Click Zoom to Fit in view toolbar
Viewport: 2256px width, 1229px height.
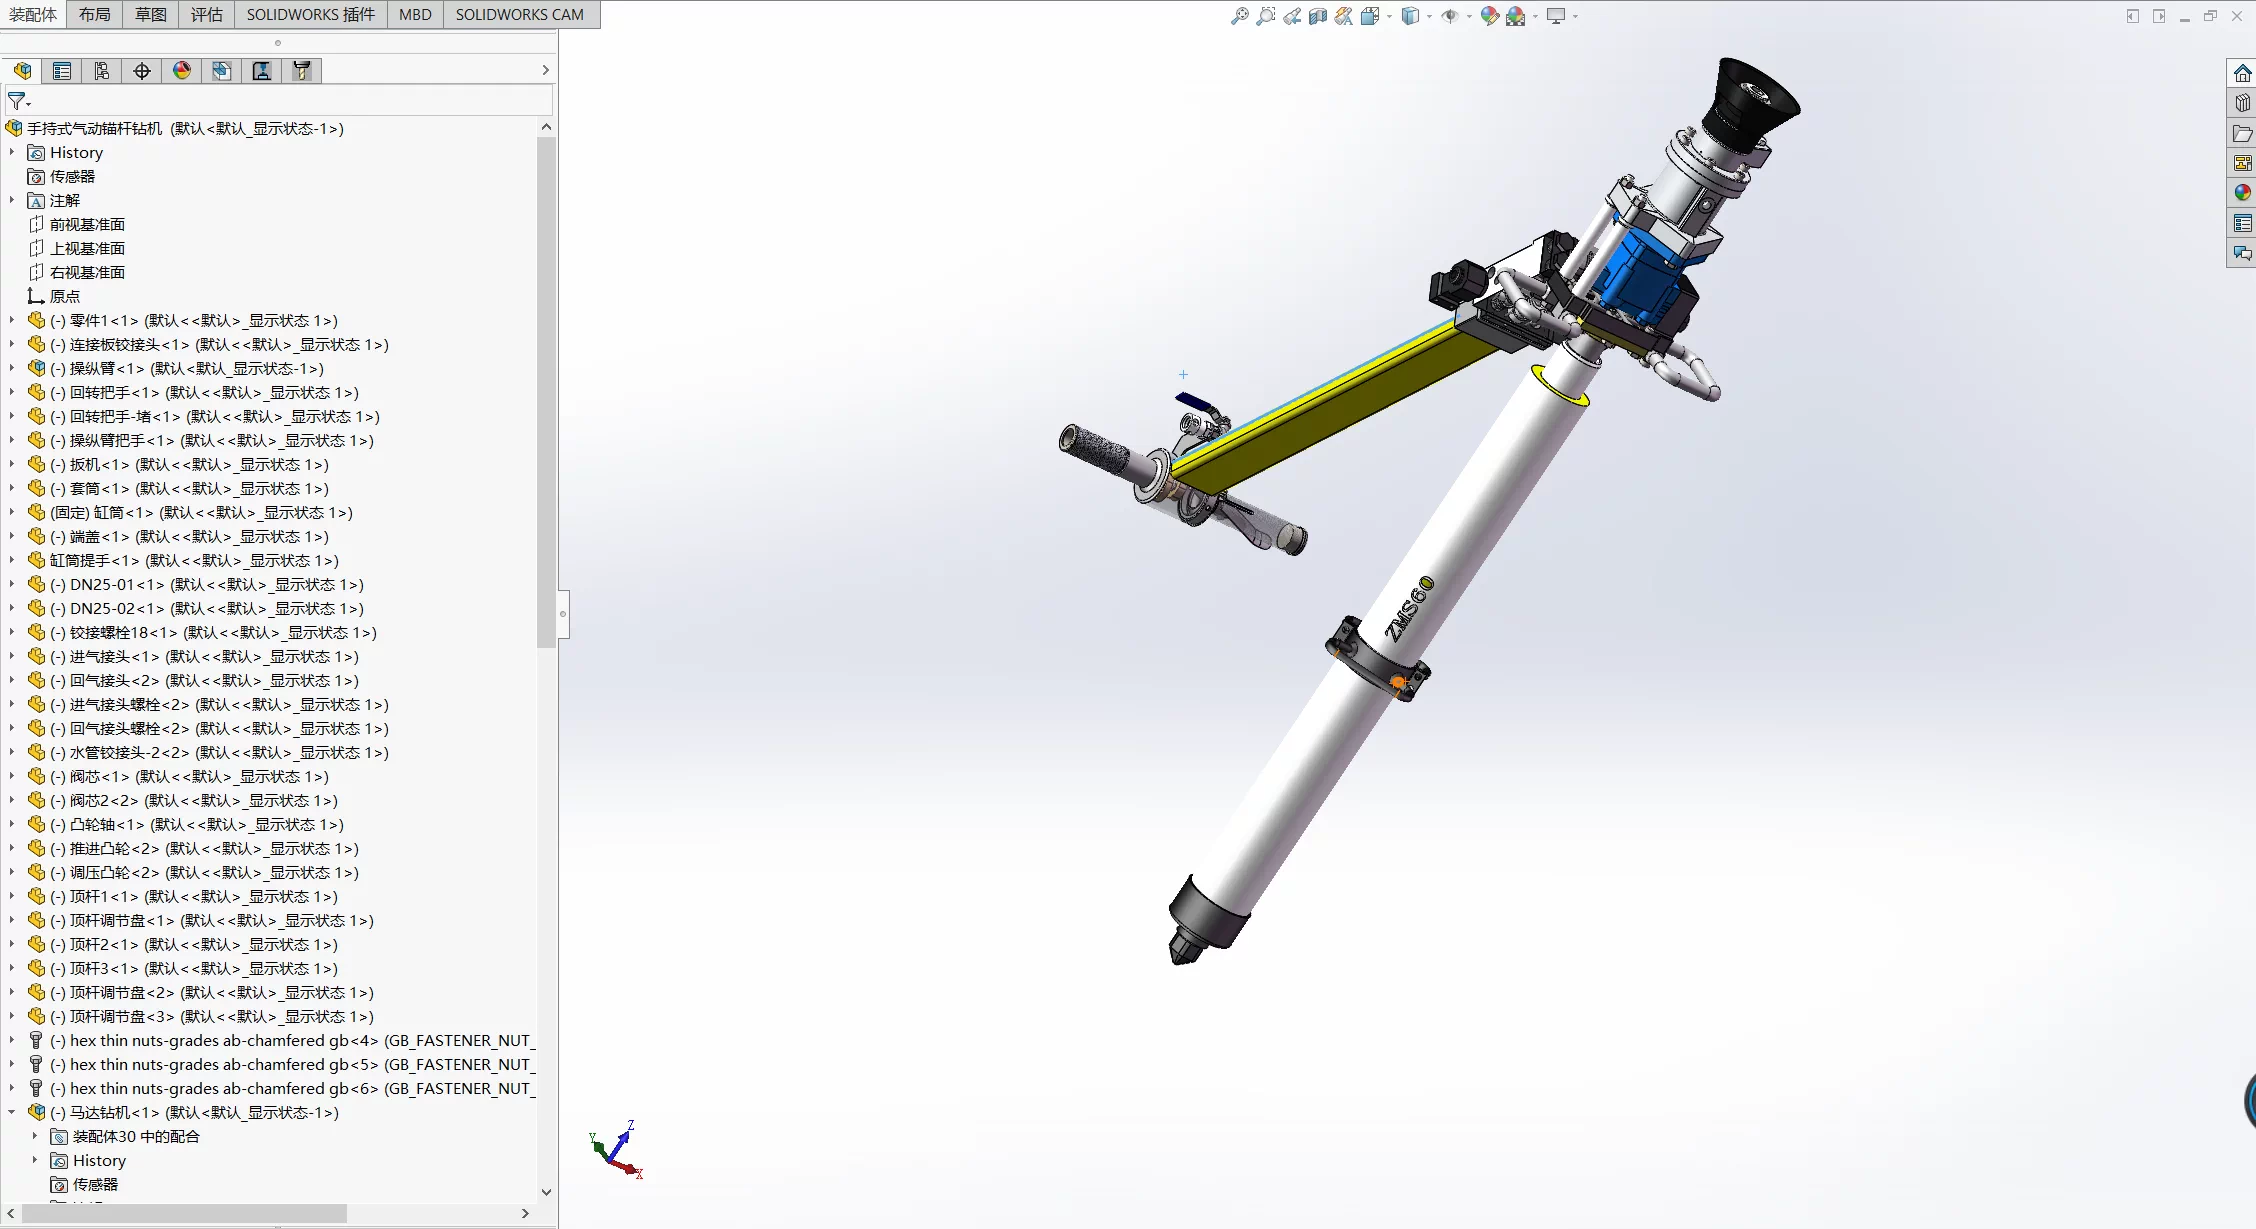pyautogui.click(x=1240, y=16)
